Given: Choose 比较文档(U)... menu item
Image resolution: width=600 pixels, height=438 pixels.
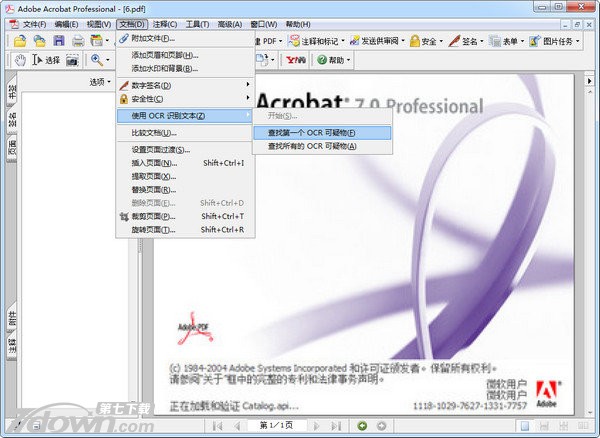Looking at the screenshot, I should point(186,133).
